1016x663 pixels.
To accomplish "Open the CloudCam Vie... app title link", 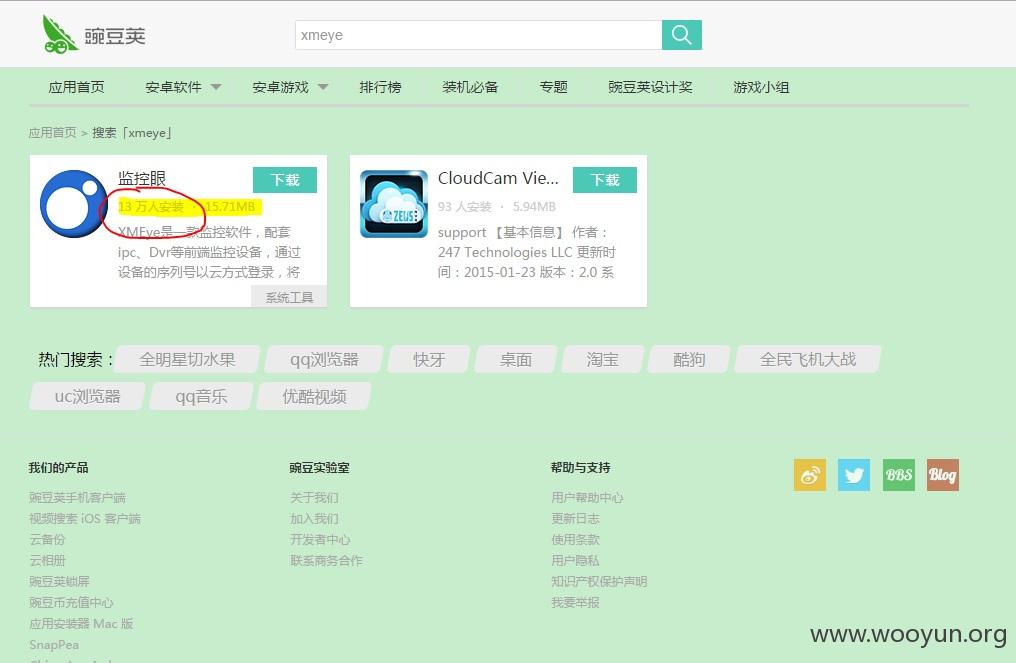I will pos(498,178).
